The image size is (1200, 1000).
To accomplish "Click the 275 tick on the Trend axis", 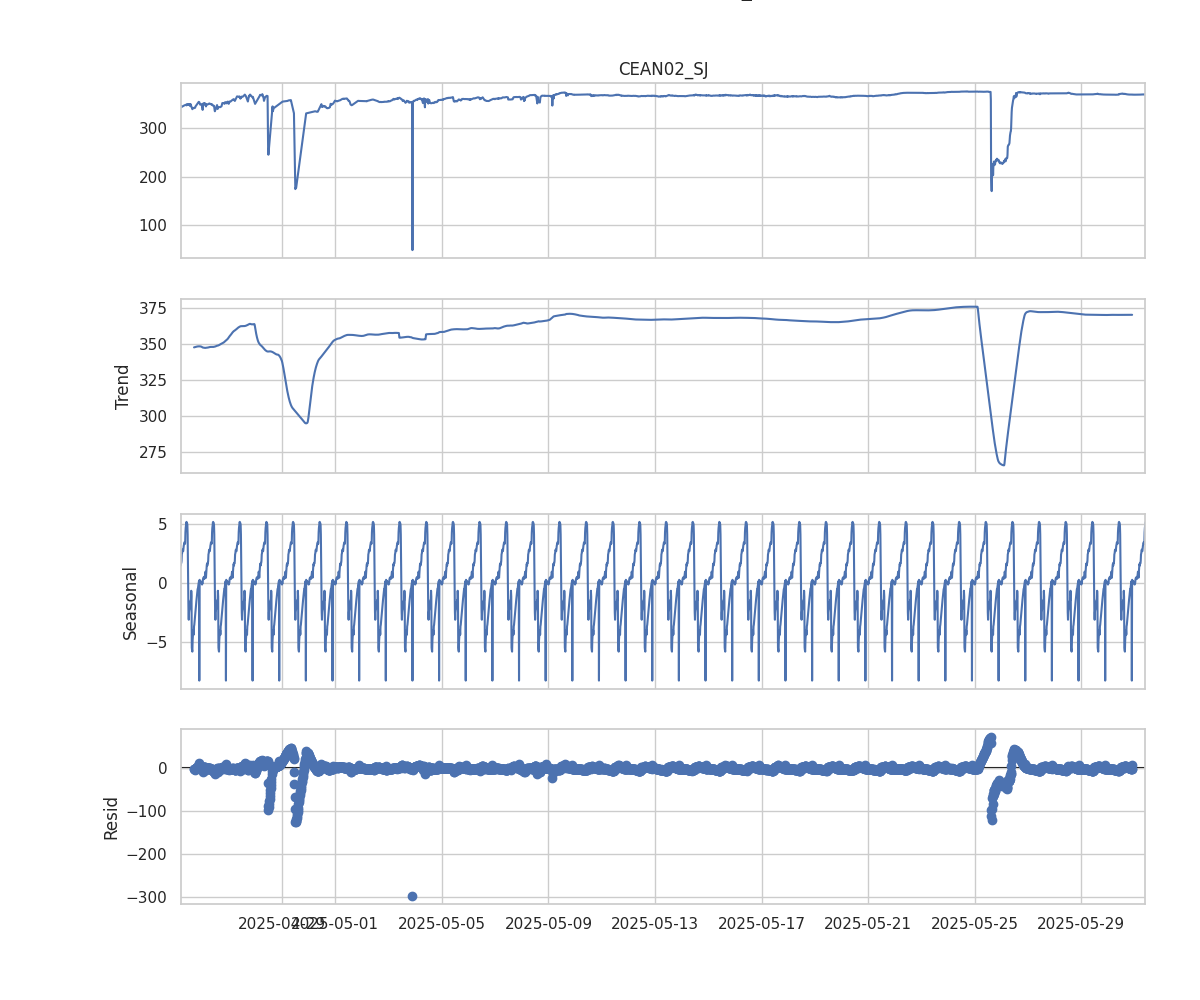I will pyautogui.click(x=153, y=452).
